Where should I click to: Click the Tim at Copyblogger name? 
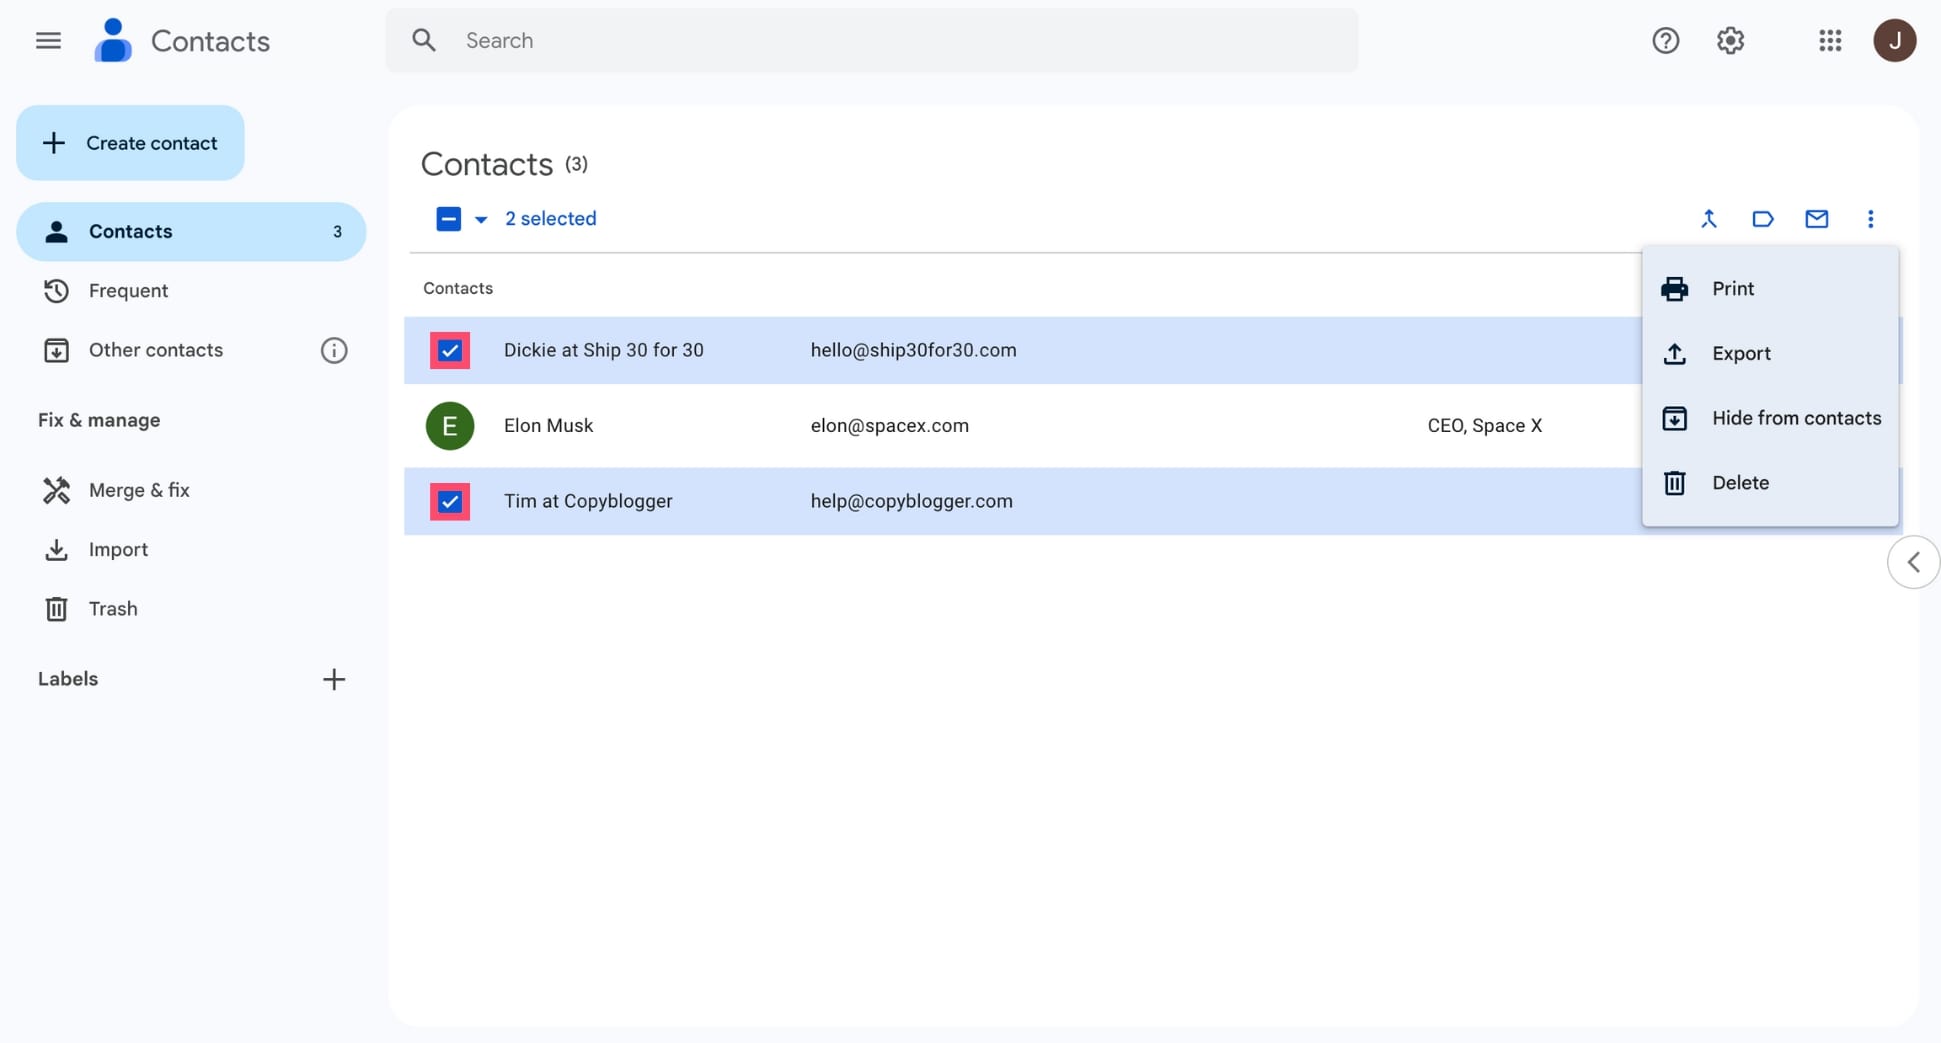point(588,501)
